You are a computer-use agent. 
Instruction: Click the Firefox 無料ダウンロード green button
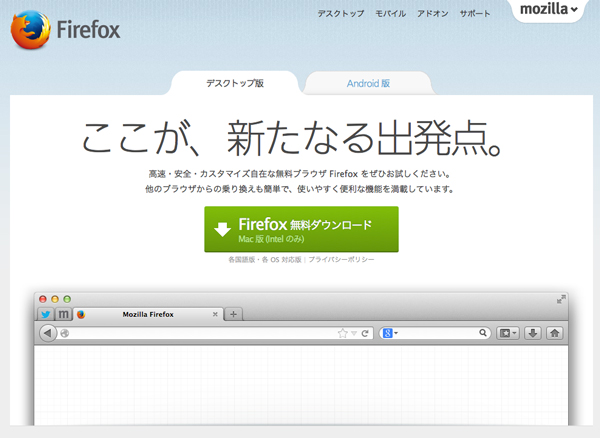tap(301, 229)
